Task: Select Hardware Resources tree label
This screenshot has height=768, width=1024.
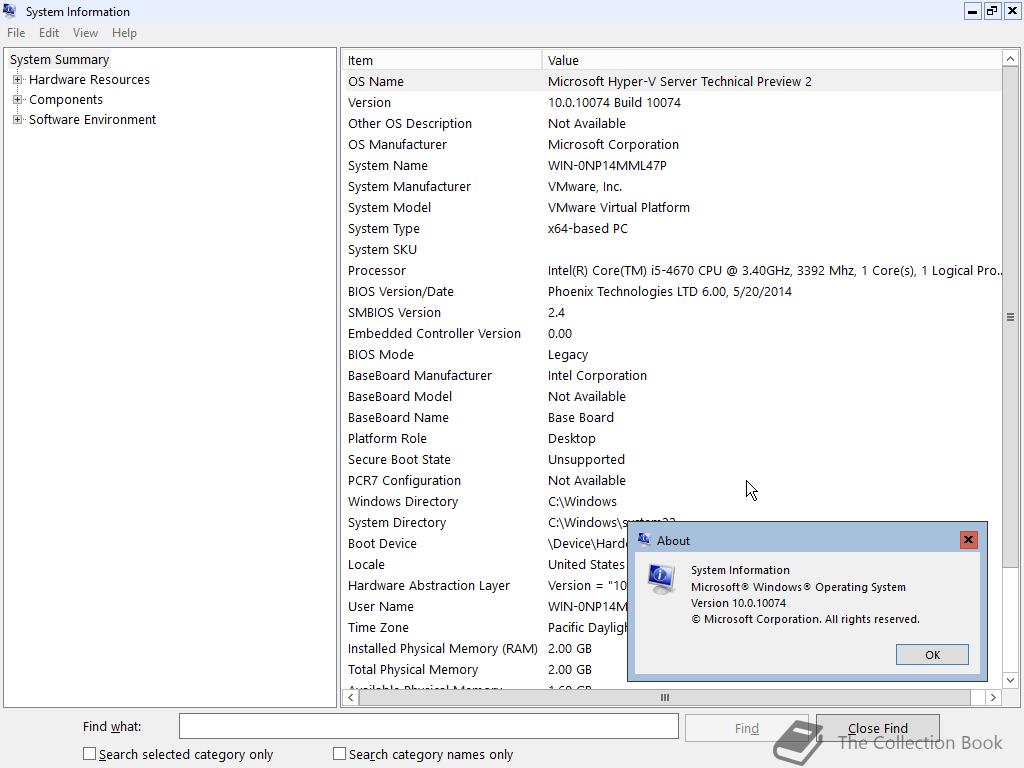Action: tap(89, 80)
